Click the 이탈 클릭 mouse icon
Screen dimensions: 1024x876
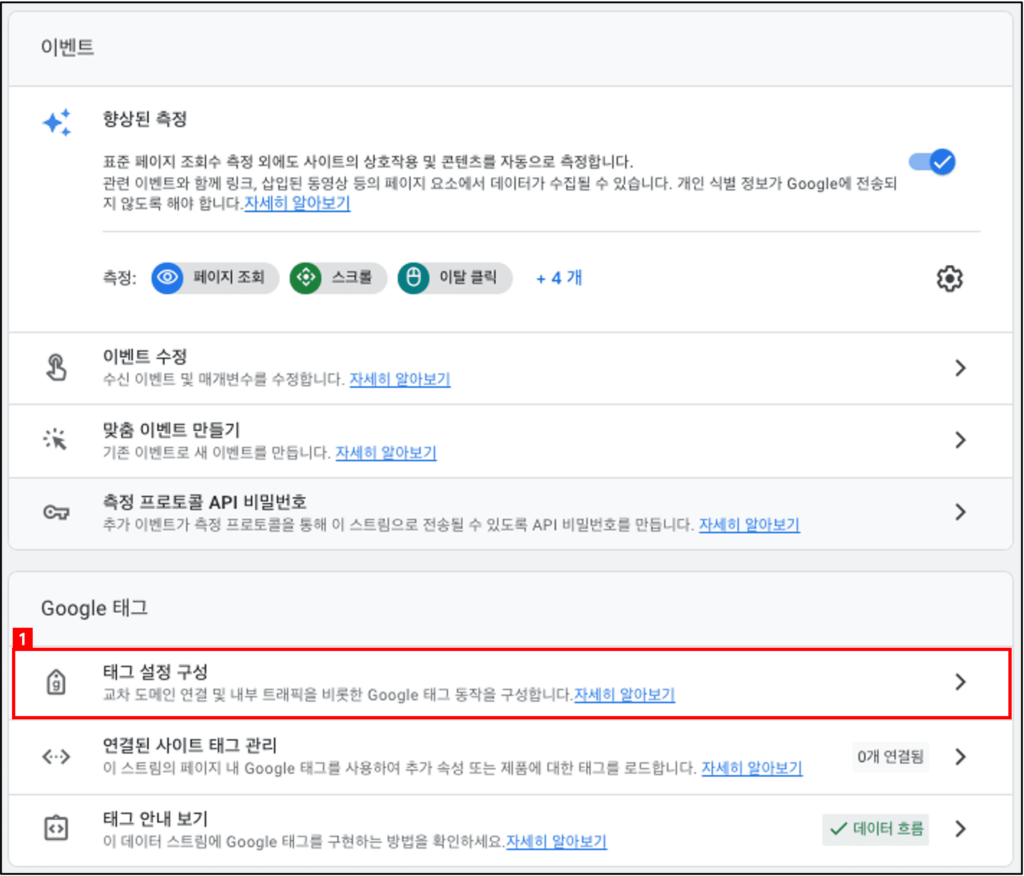click(x=413, y=278)
